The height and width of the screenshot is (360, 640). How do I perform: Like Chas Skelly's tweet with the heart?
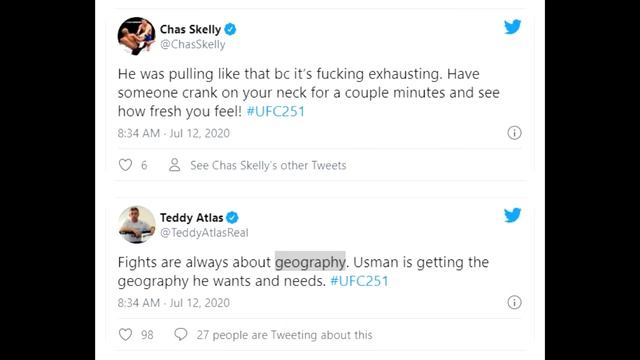(x=125, y=165)
